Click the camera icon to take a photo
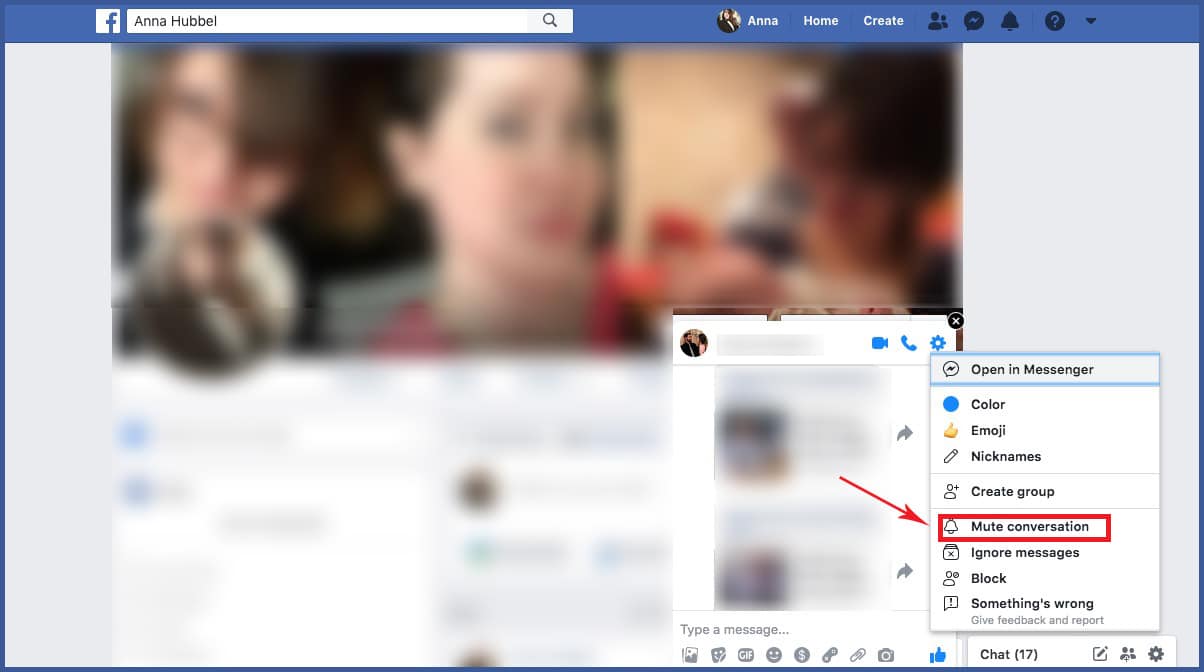The height and width of the screenshot is (672, 1204). pos(886,655)
